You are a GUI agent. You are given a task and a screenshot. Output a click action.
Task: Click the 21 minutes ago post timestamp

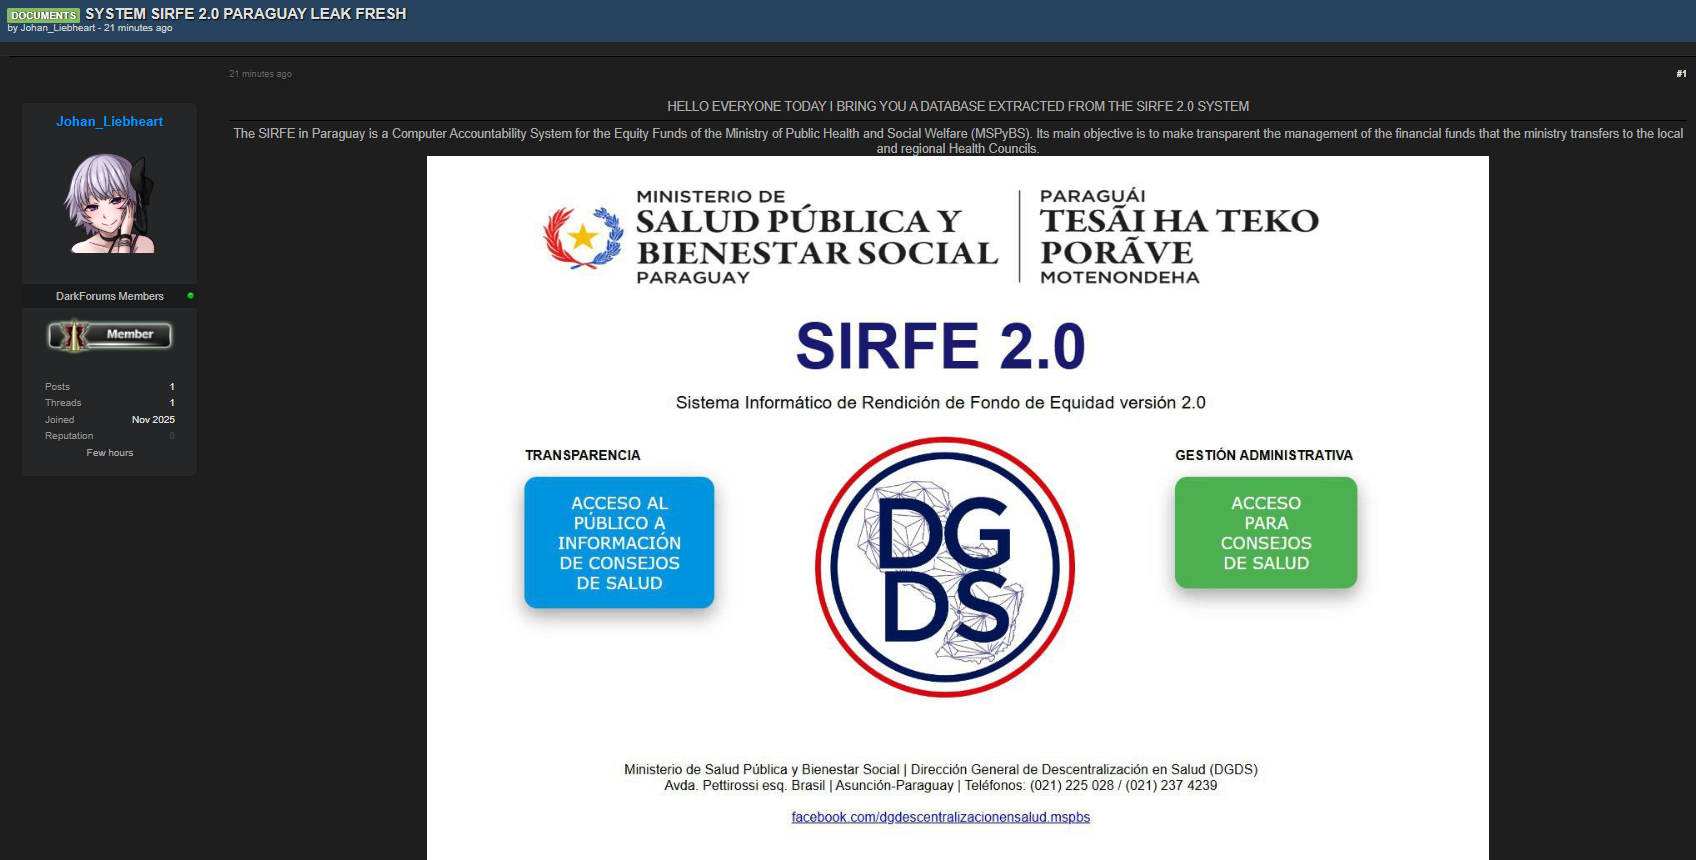pyautogui.click(x=260, y=74)
